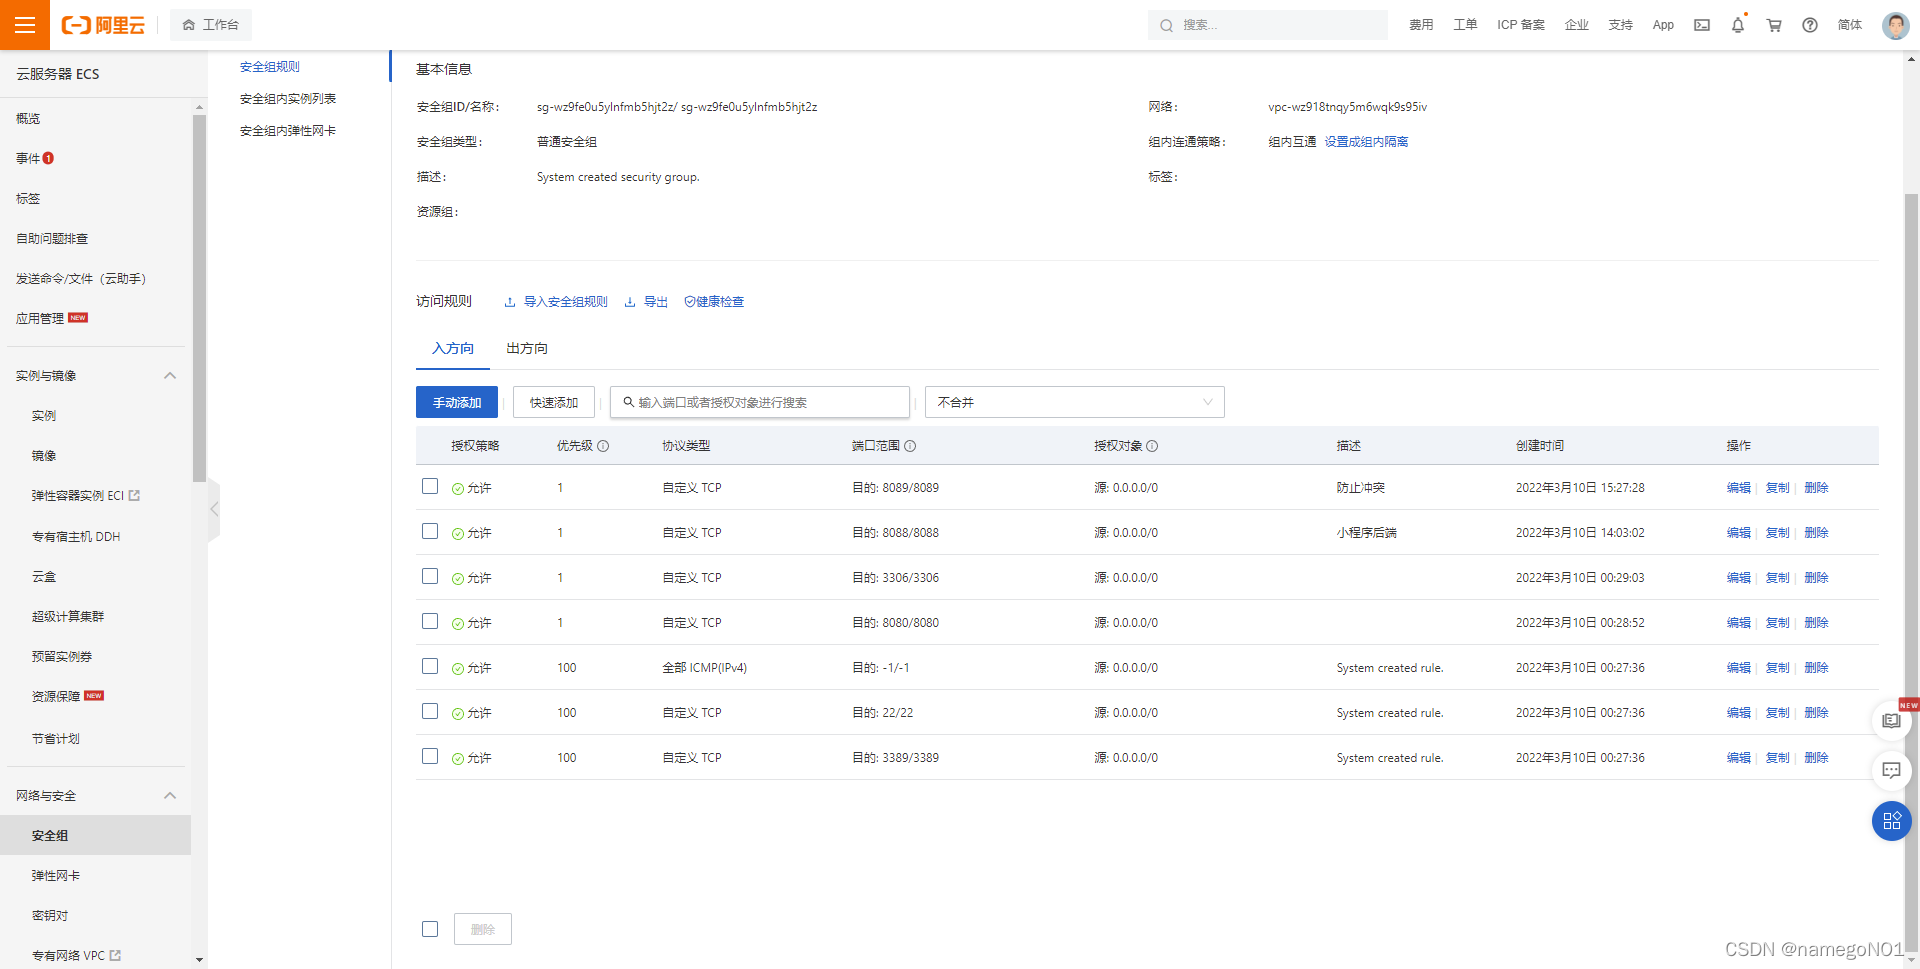Open the App top menu

pyautogui.click(x=1663, y=25)
